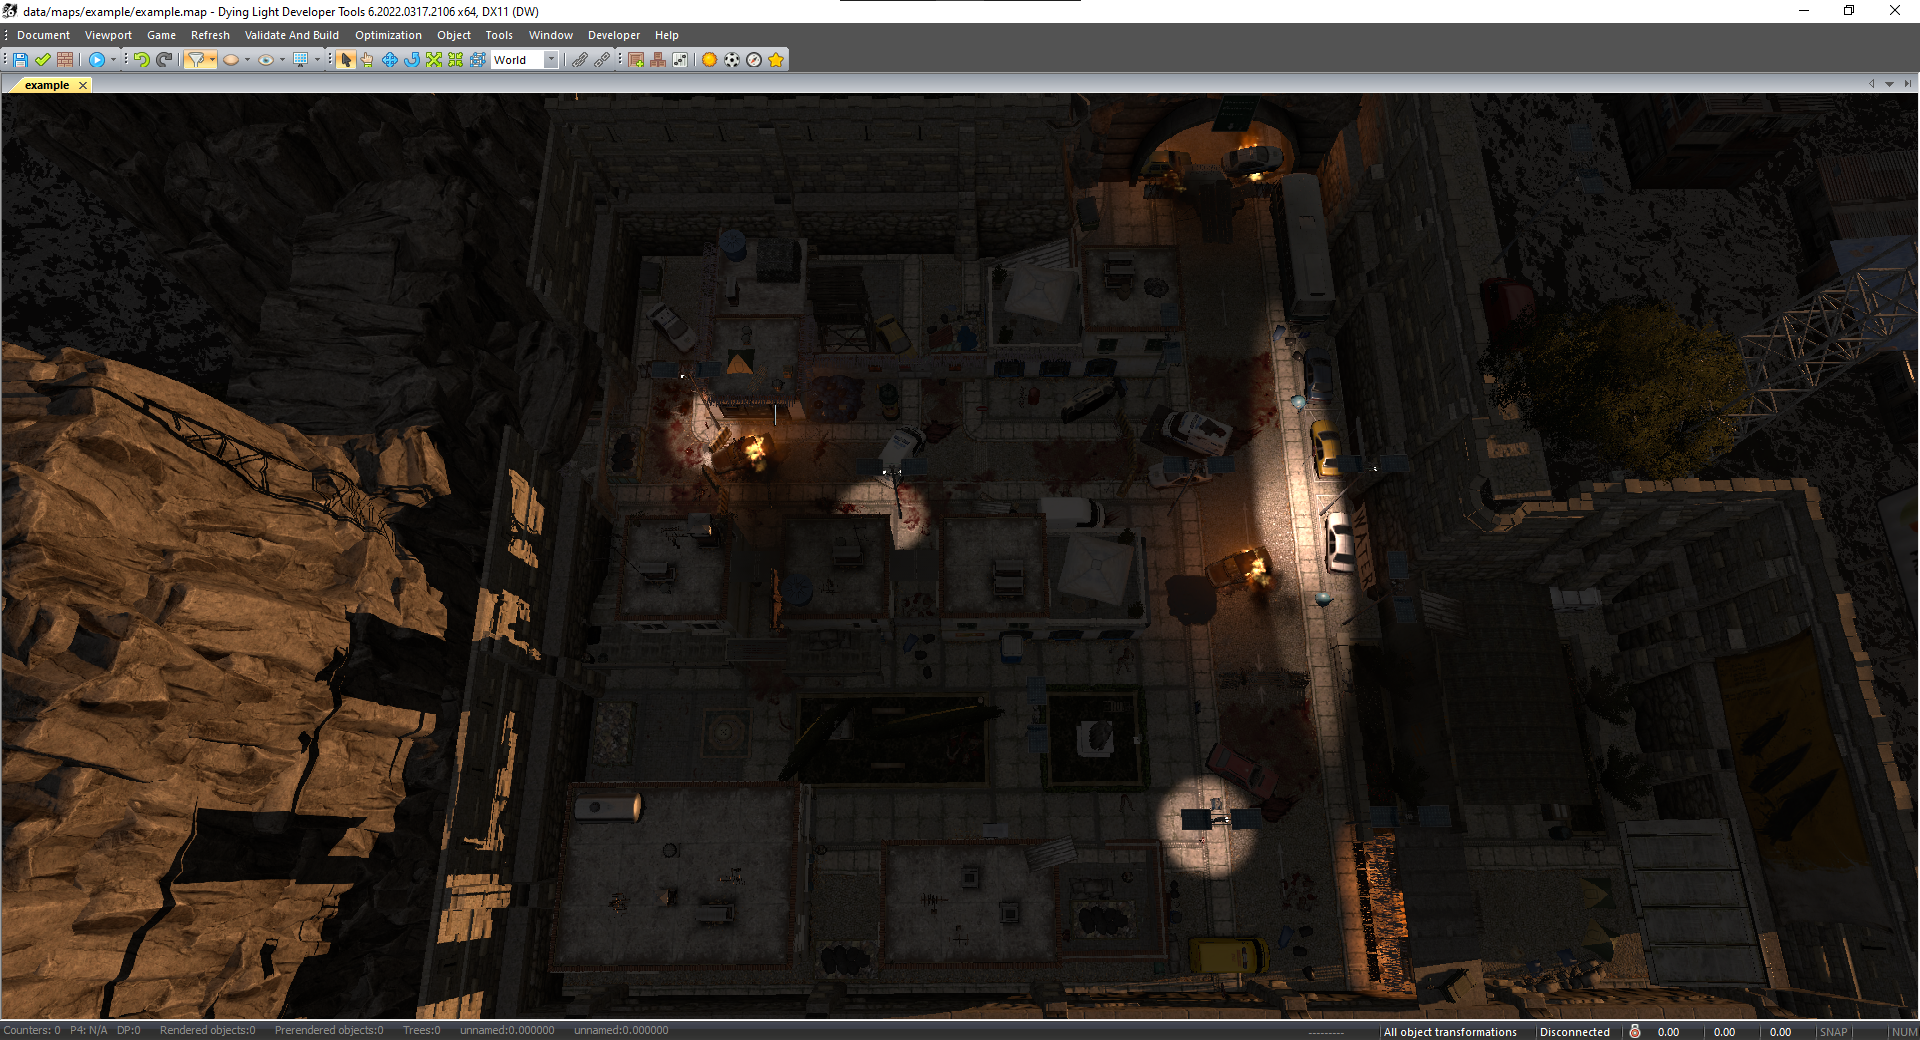
Task: Close the example tab
Action: click(83, 85)
